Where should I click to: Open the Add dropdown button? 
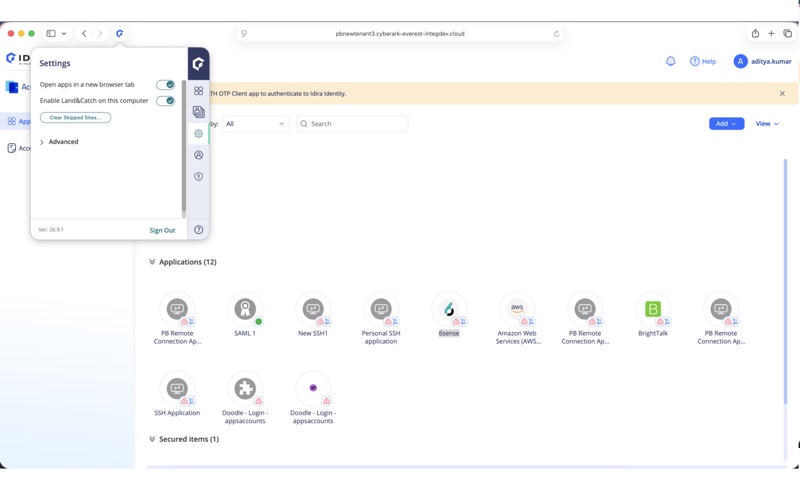pyautogui.click(x=726, y=123)
